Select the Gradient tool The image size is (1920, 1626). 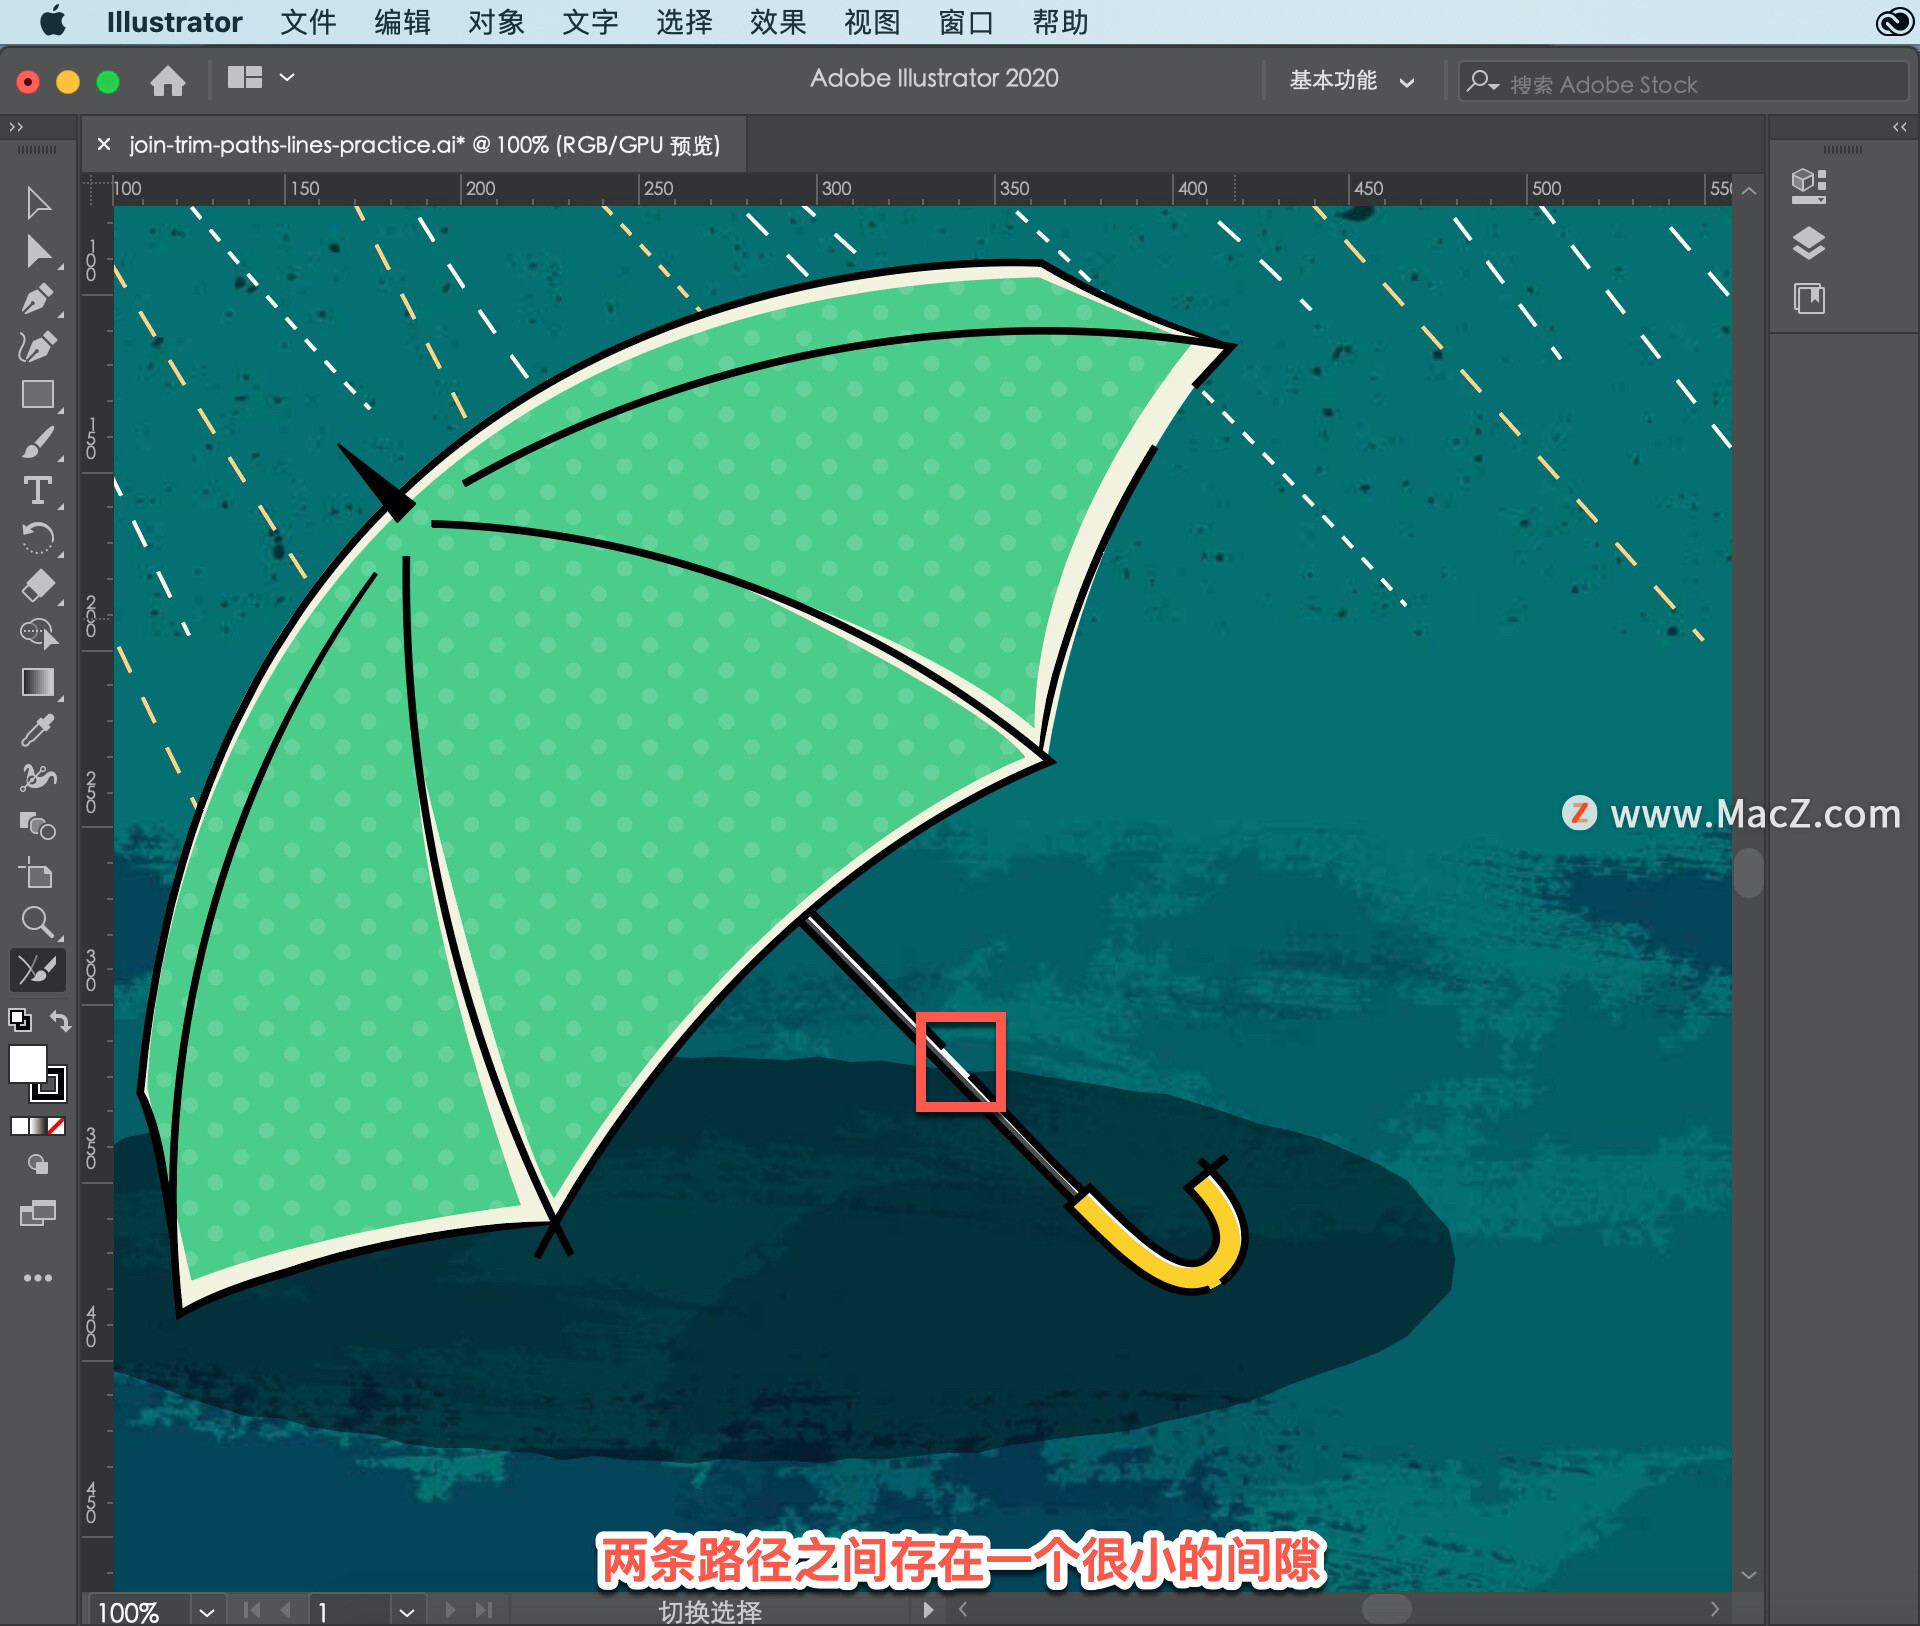pyautogui.click(x=38, y=682)
